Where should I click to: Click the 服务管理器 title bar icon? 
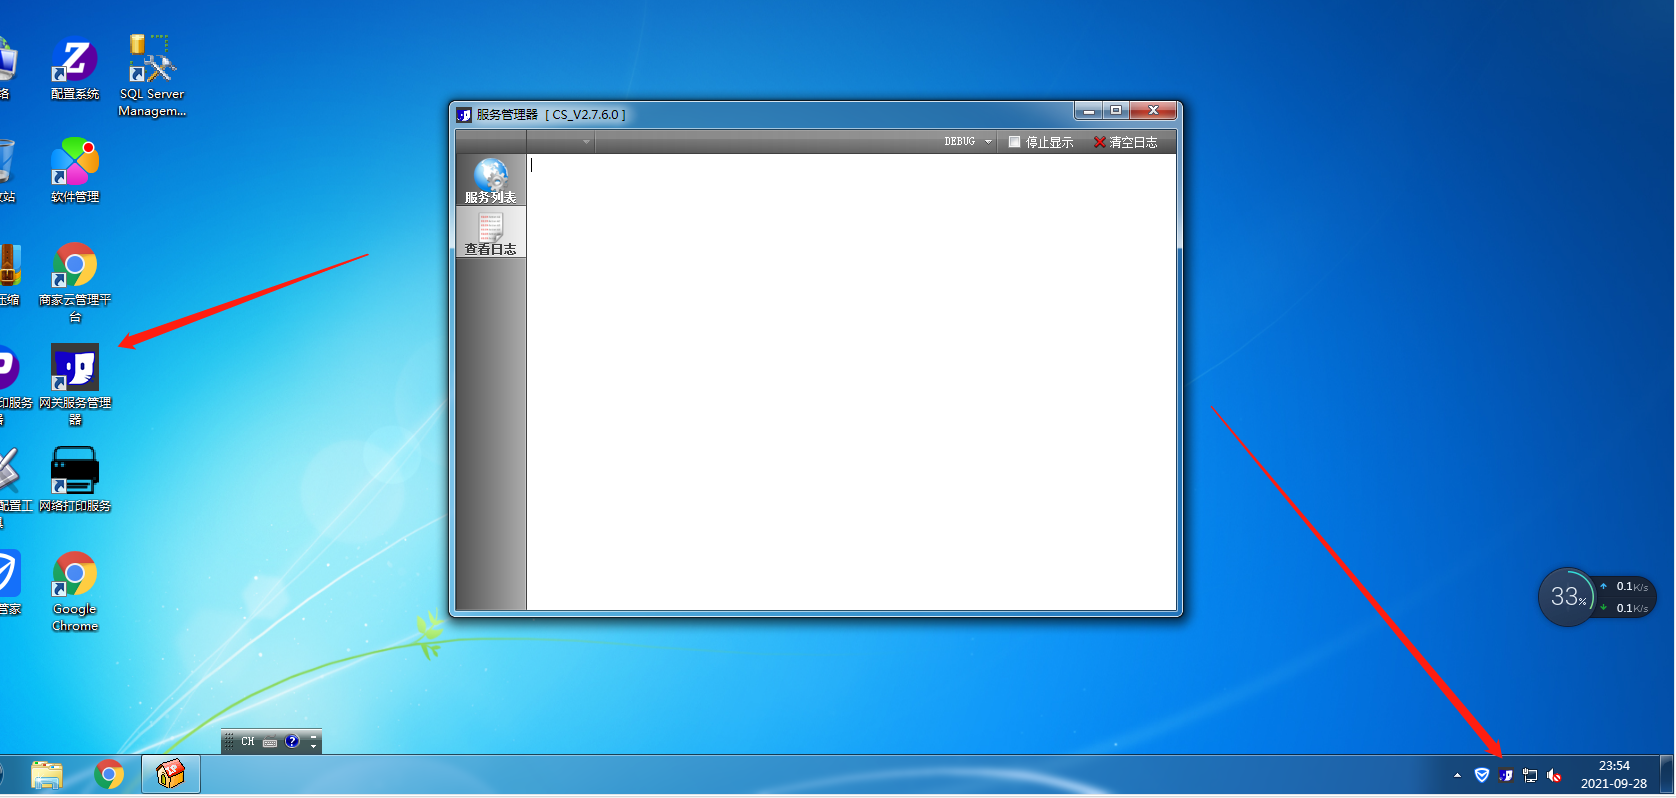pyautogui.click(x=464, y=114)
